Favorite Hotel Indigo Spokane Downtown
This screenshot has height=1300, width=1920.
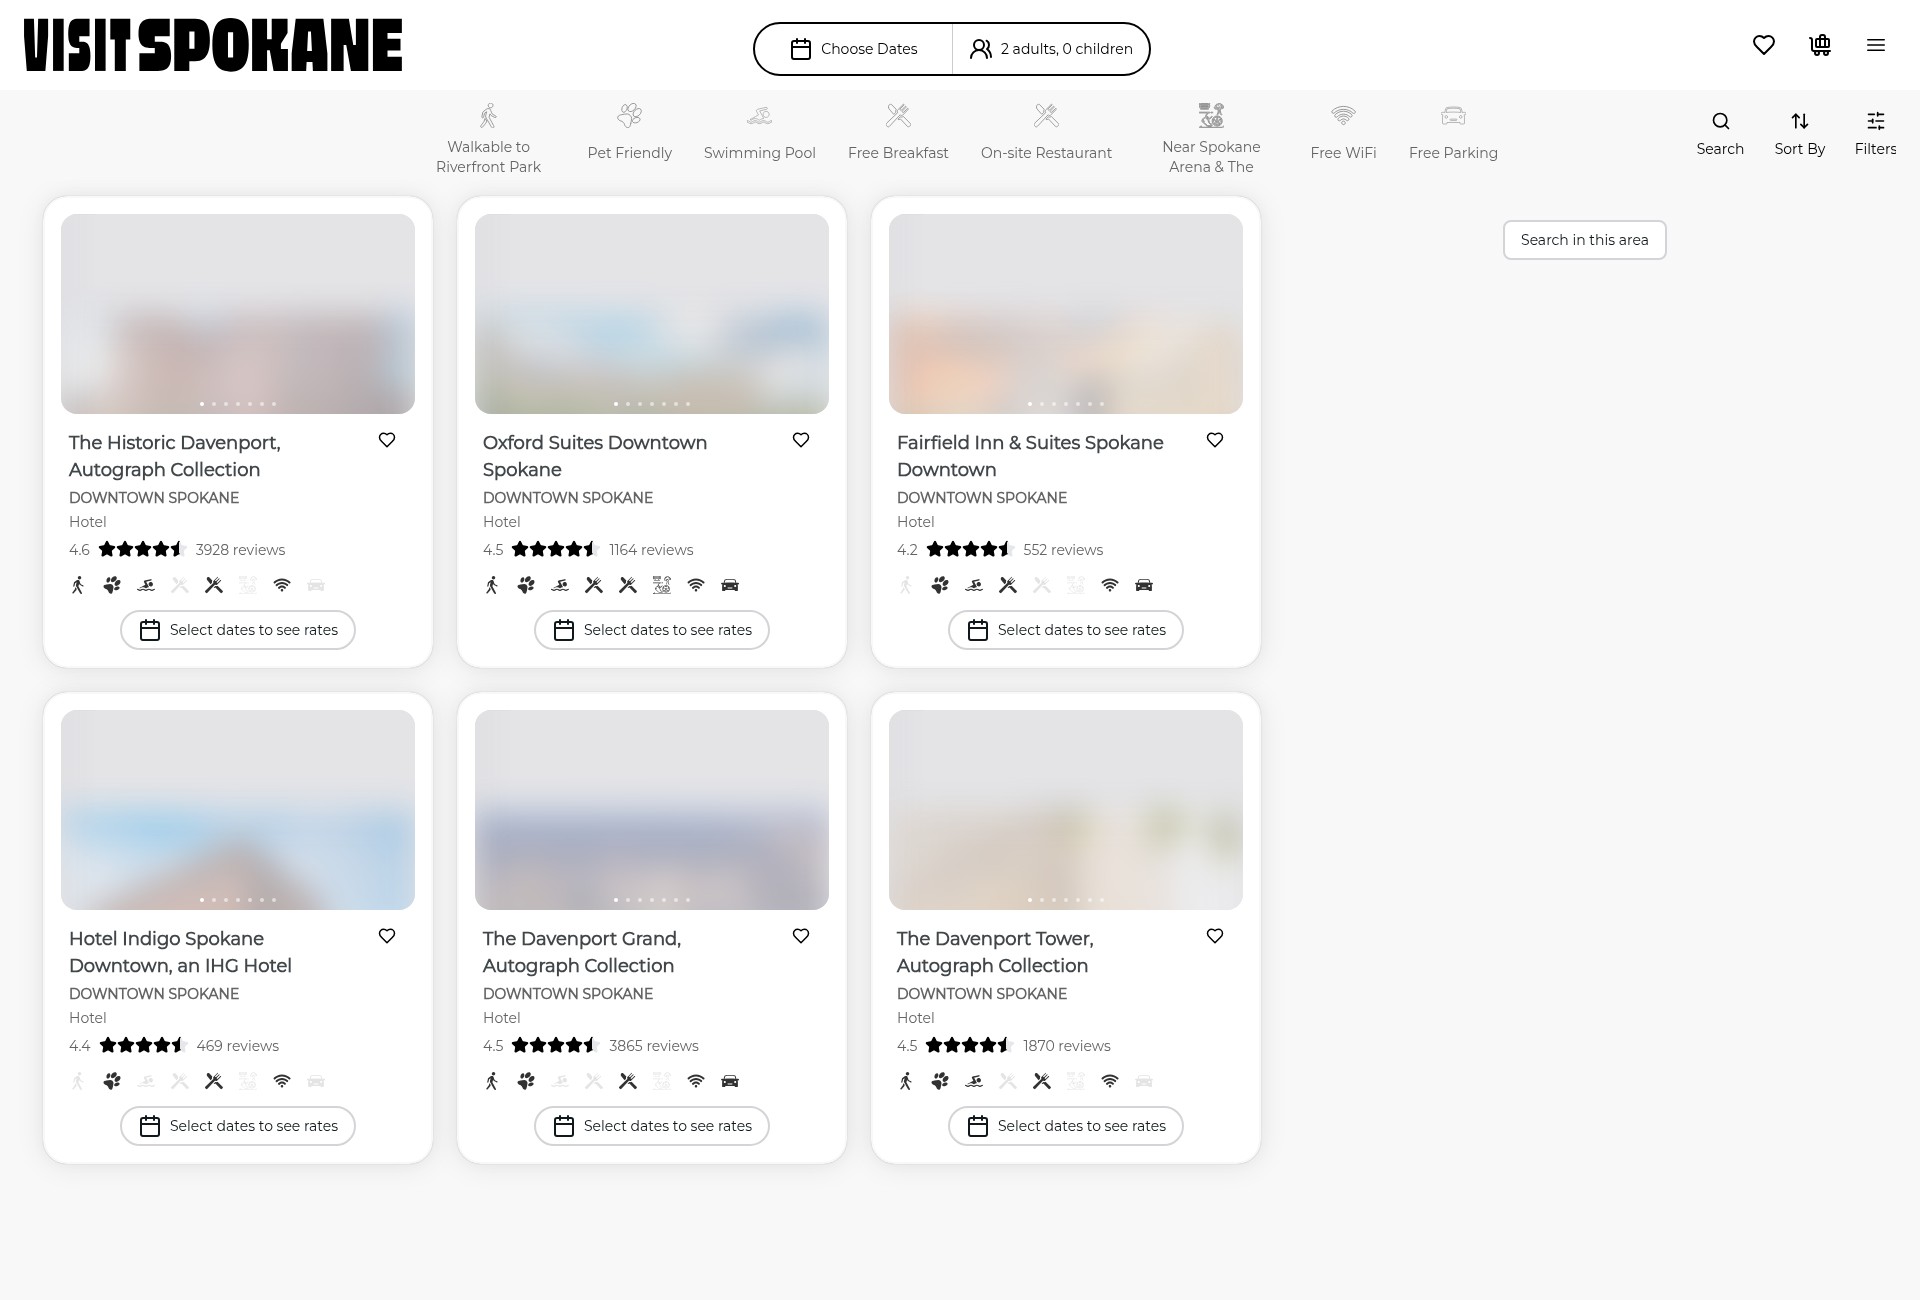387,936
